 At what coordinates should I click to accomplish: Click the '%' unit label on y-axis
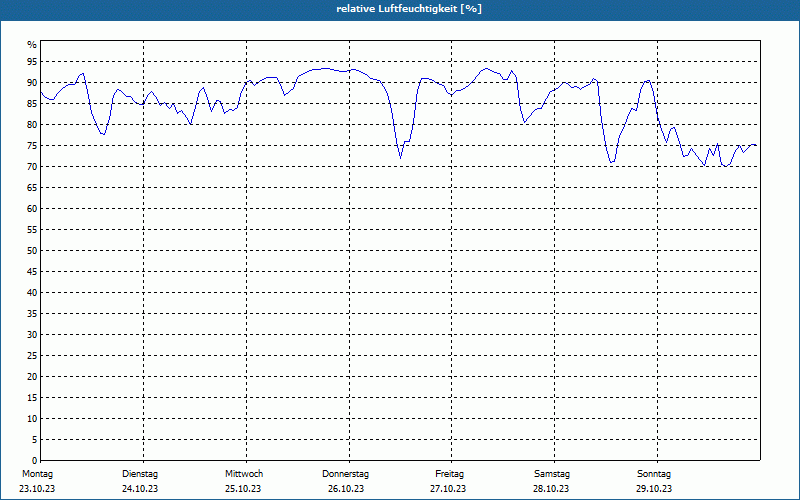pyautogui.click(x=32, y=45)
